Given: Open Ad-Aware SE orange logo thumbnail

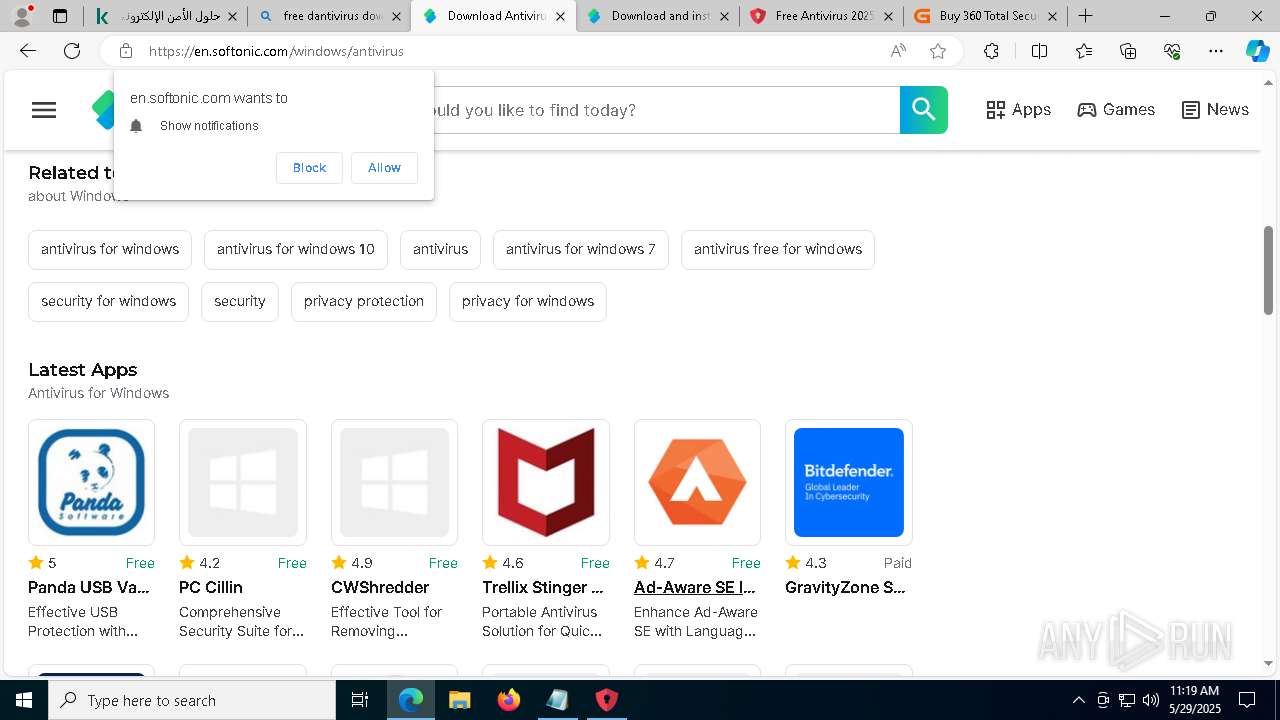Looking at the screenshot, I should tap(697, 482).
